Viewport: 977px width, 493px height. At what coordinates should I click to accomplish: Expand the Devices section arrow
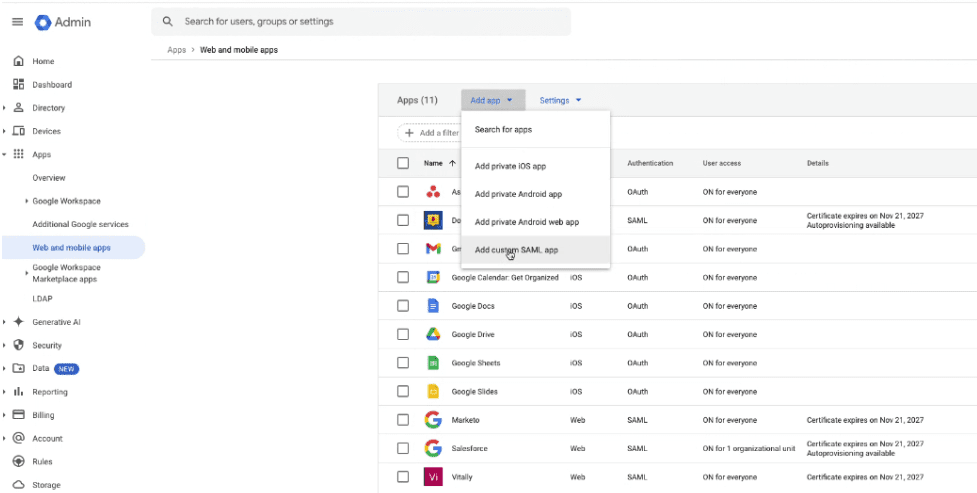click(4, 131)
